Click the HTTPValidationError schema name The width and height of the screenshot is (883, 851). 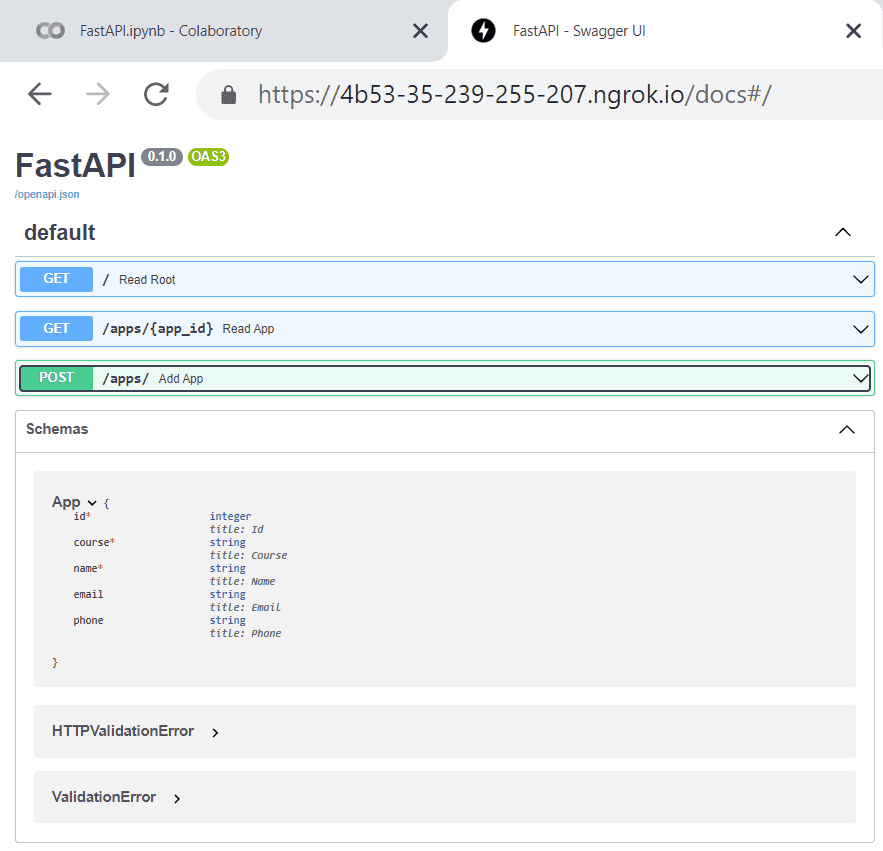tap(123, 731)
